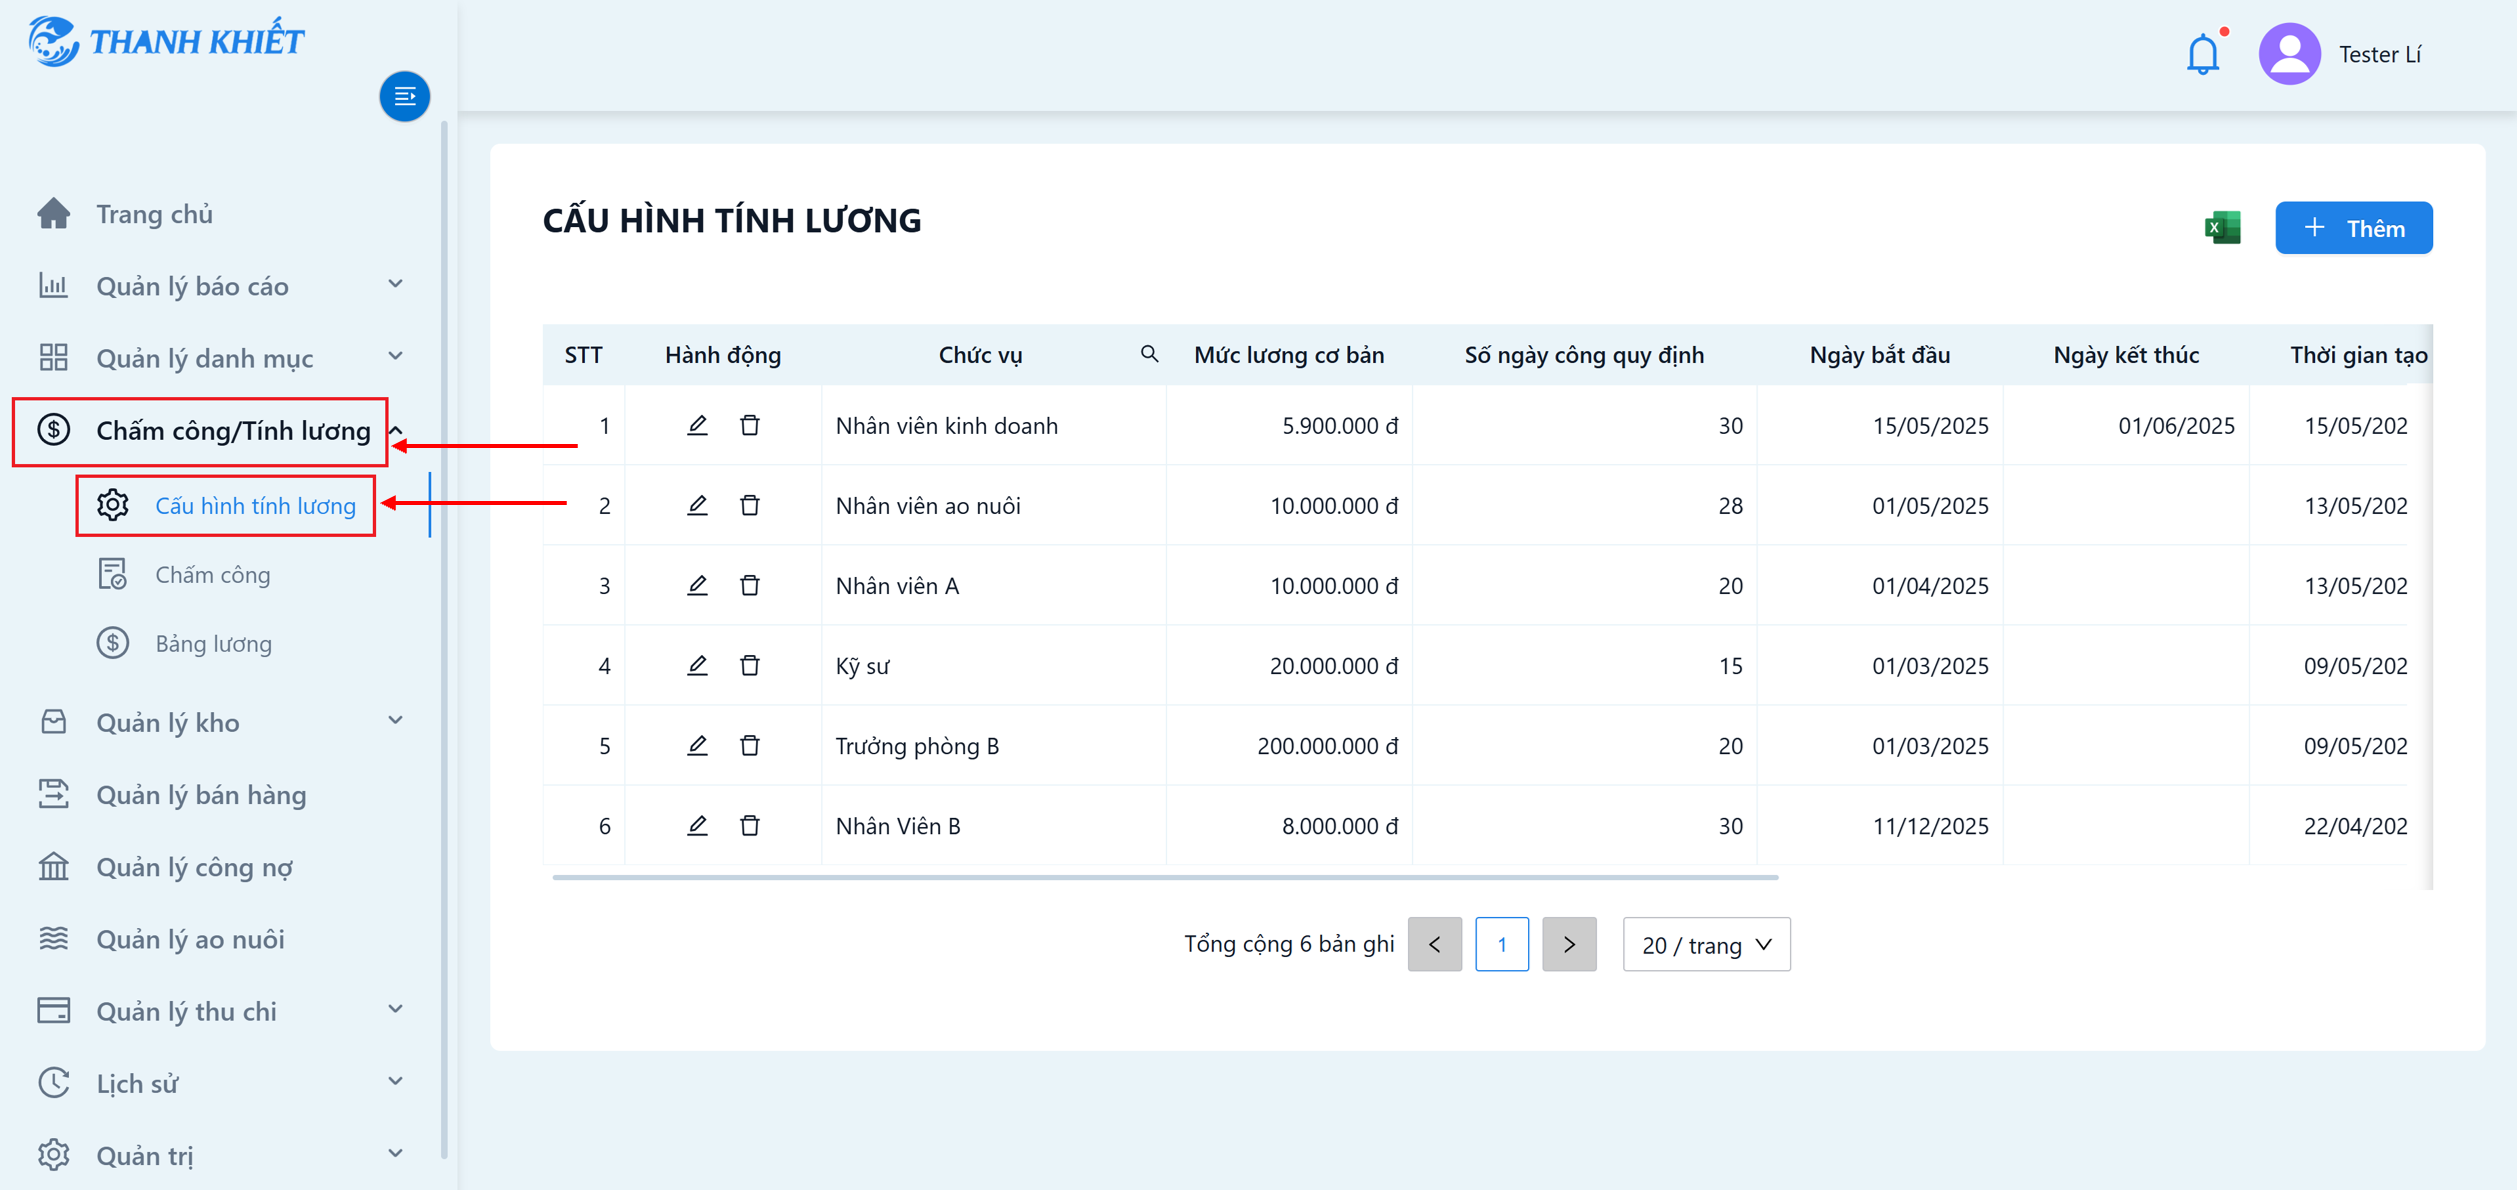2517x1190 pixels.
Task: Expand Quản lý danh mục menu chevron
Action: pyautogui.click(x=396, y=356)
